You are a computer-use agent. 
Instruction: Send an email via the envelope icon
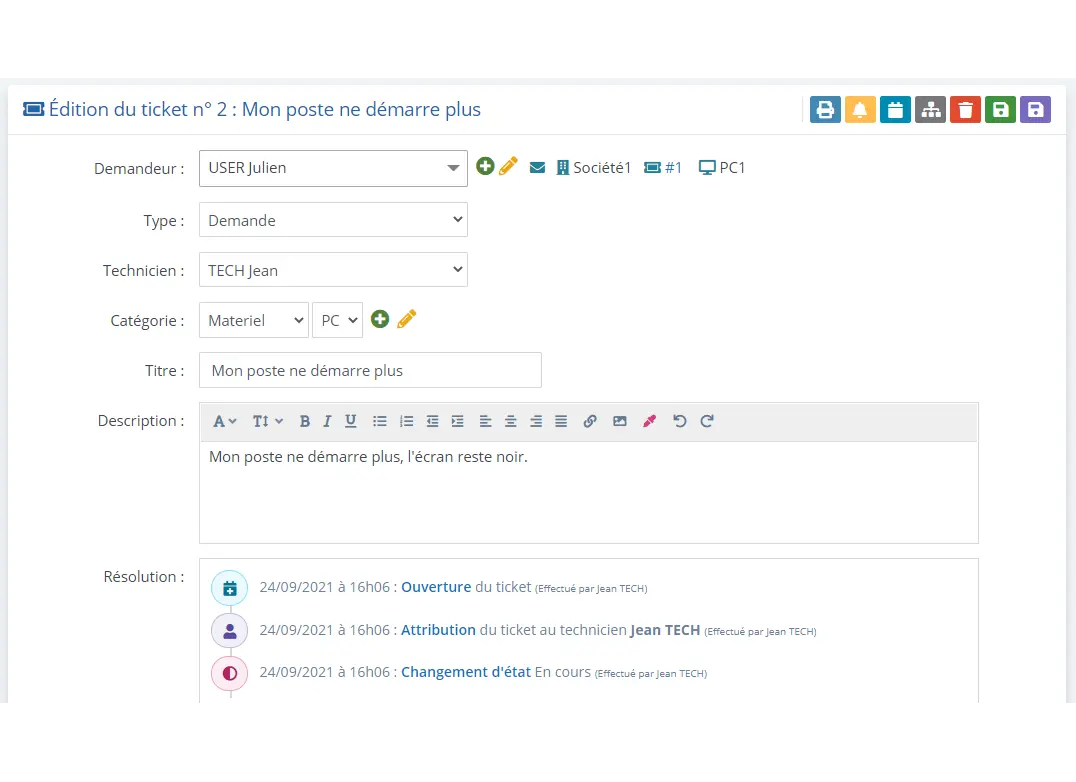(538, 167)
